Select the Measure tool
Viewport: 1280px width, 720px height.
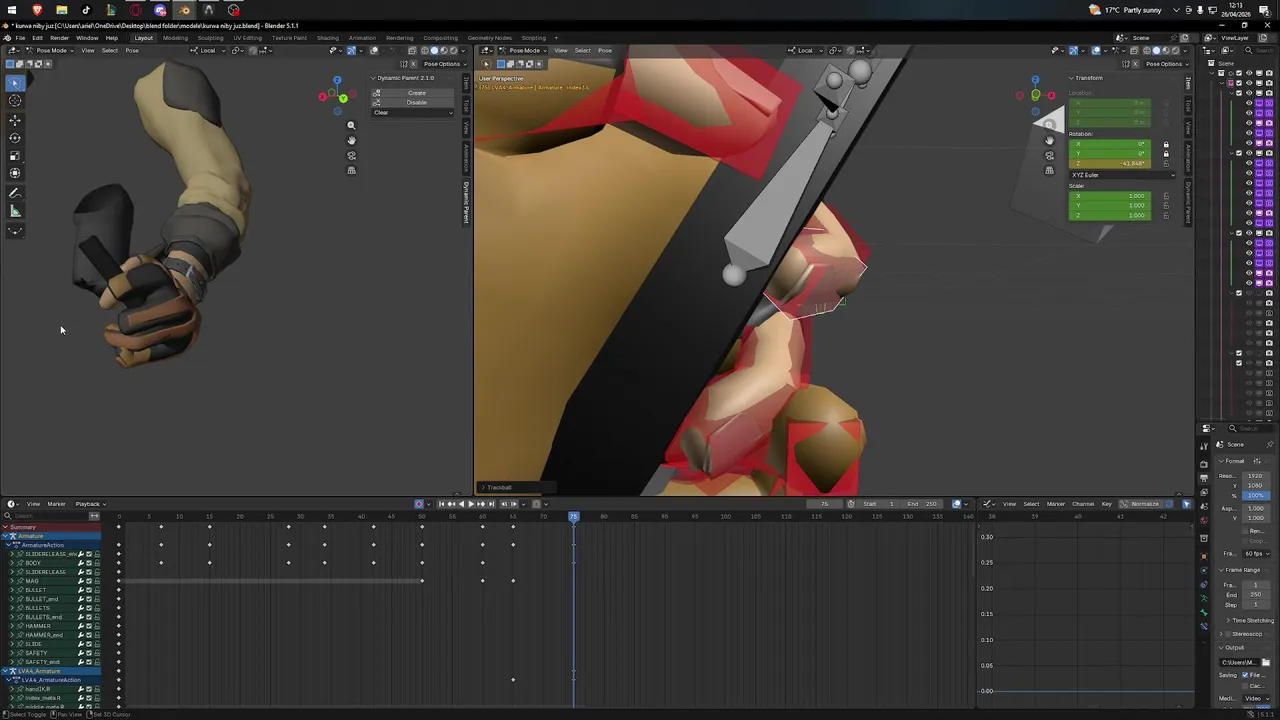[15, 211]
